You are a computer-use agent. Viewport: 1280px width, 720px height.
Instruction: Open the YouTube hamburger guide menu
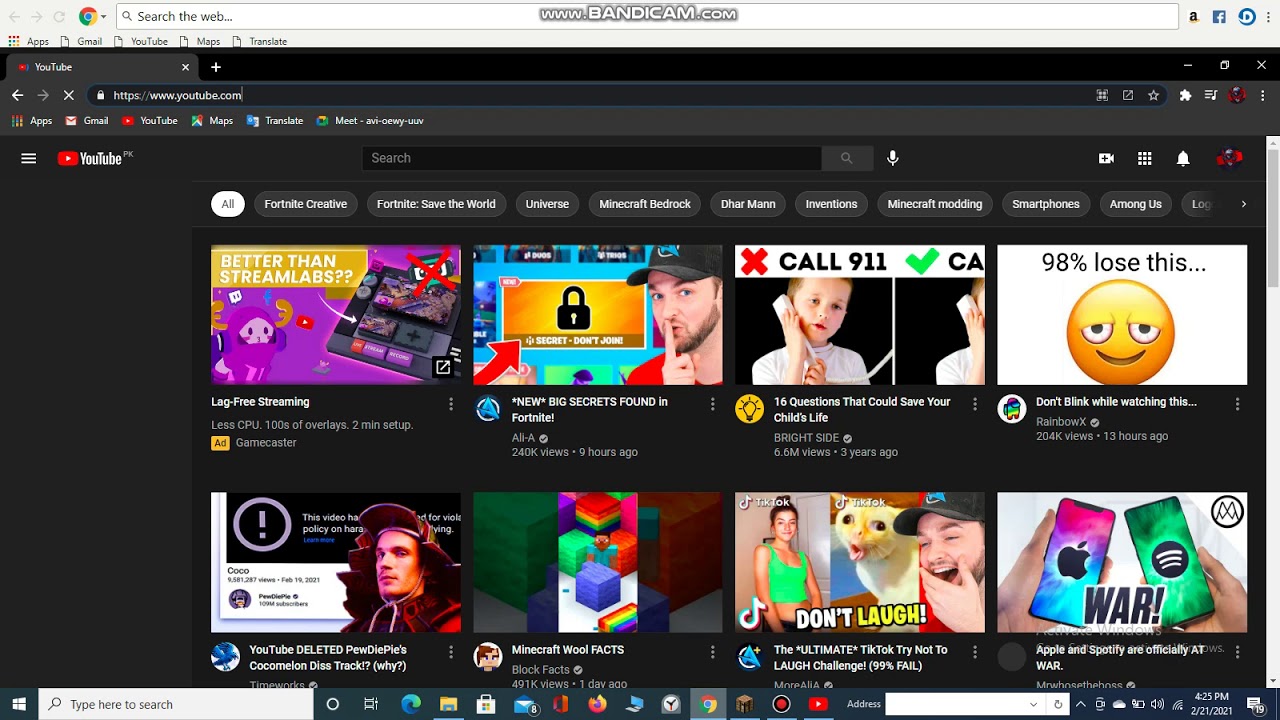pyautogui.click(x=29, y=158)
